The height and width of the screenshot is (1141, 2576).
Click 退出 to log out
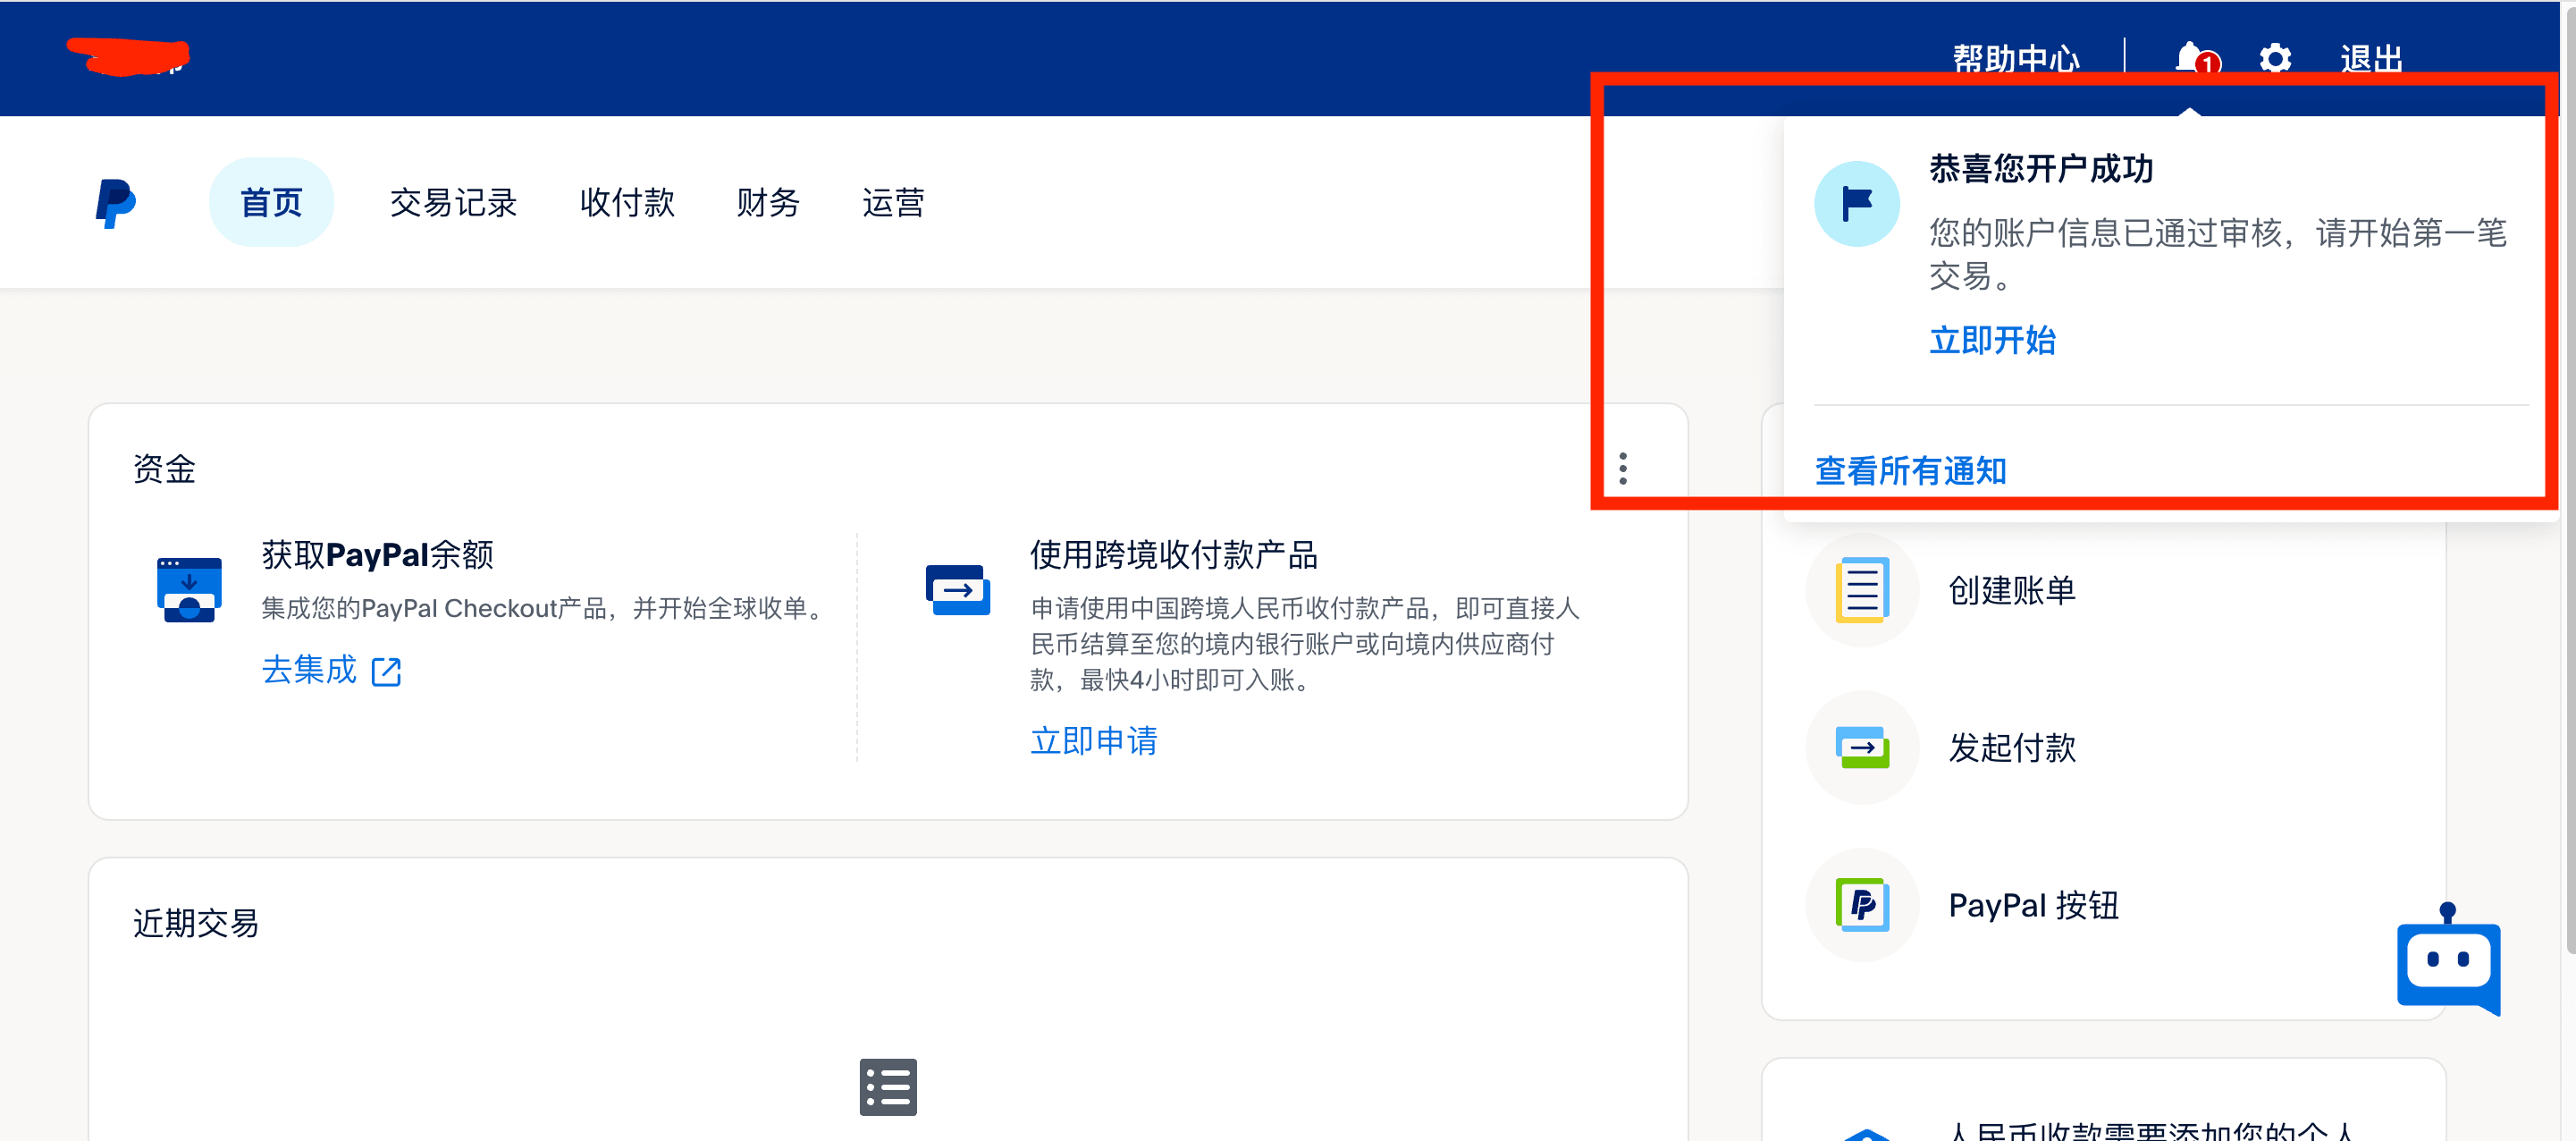2370,58
